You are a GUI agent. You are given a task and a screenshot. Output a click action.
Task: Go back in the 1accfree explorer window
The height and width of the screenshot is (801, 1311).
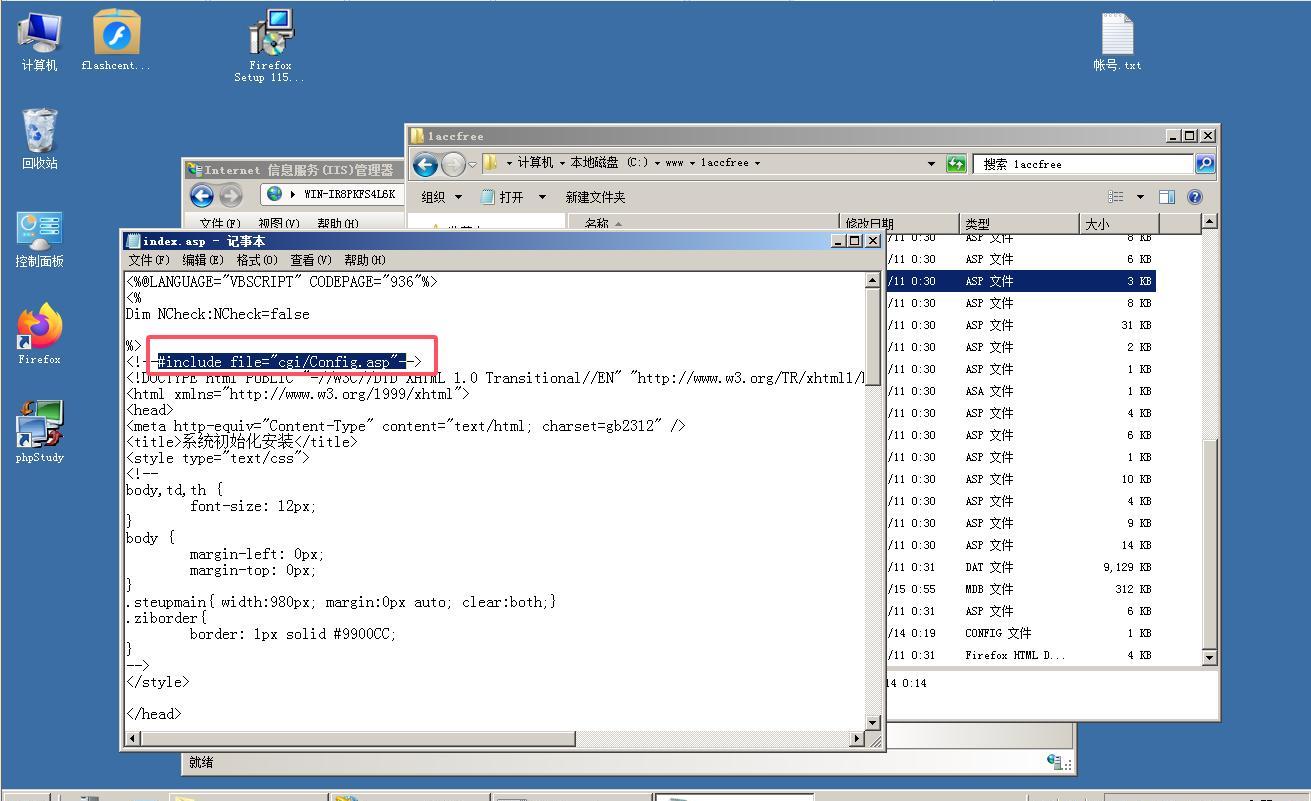(x=425, y=163)
